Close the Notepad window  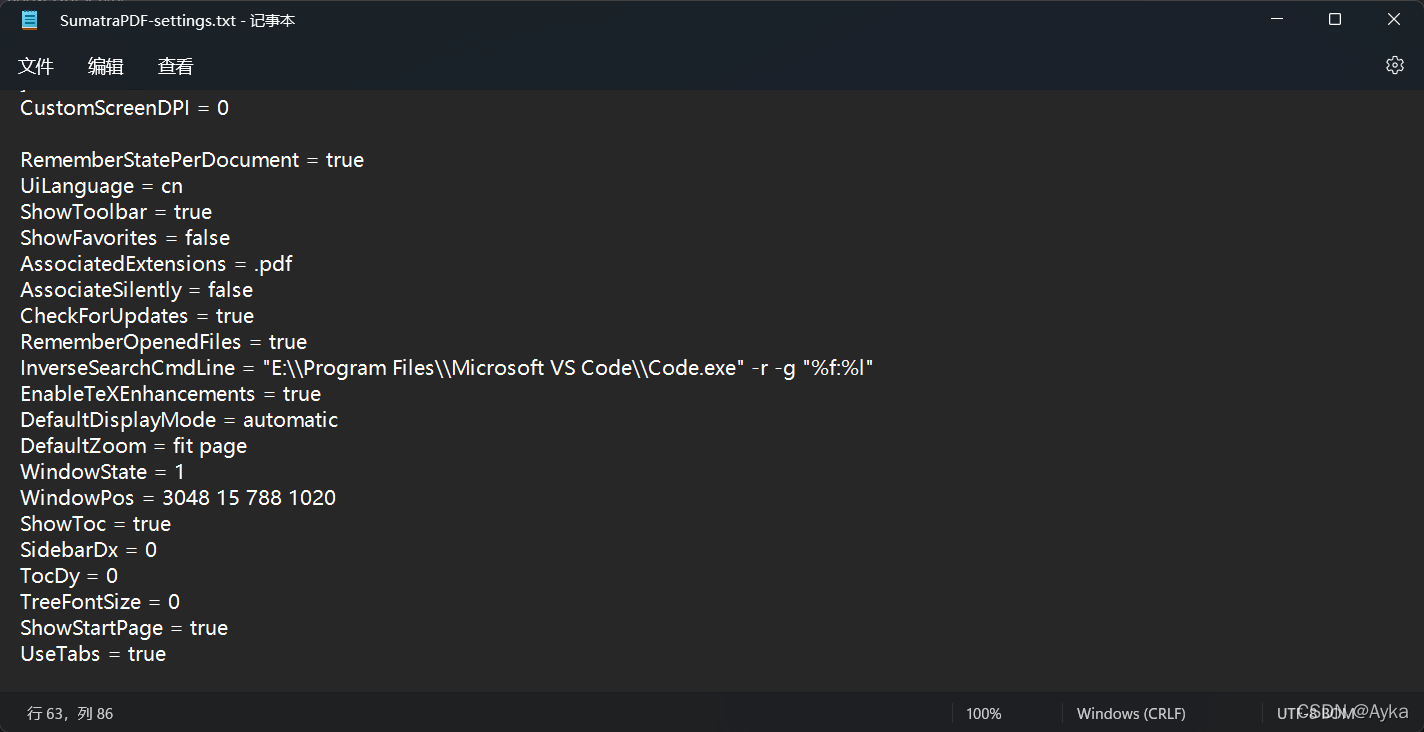pos(1394,19)
